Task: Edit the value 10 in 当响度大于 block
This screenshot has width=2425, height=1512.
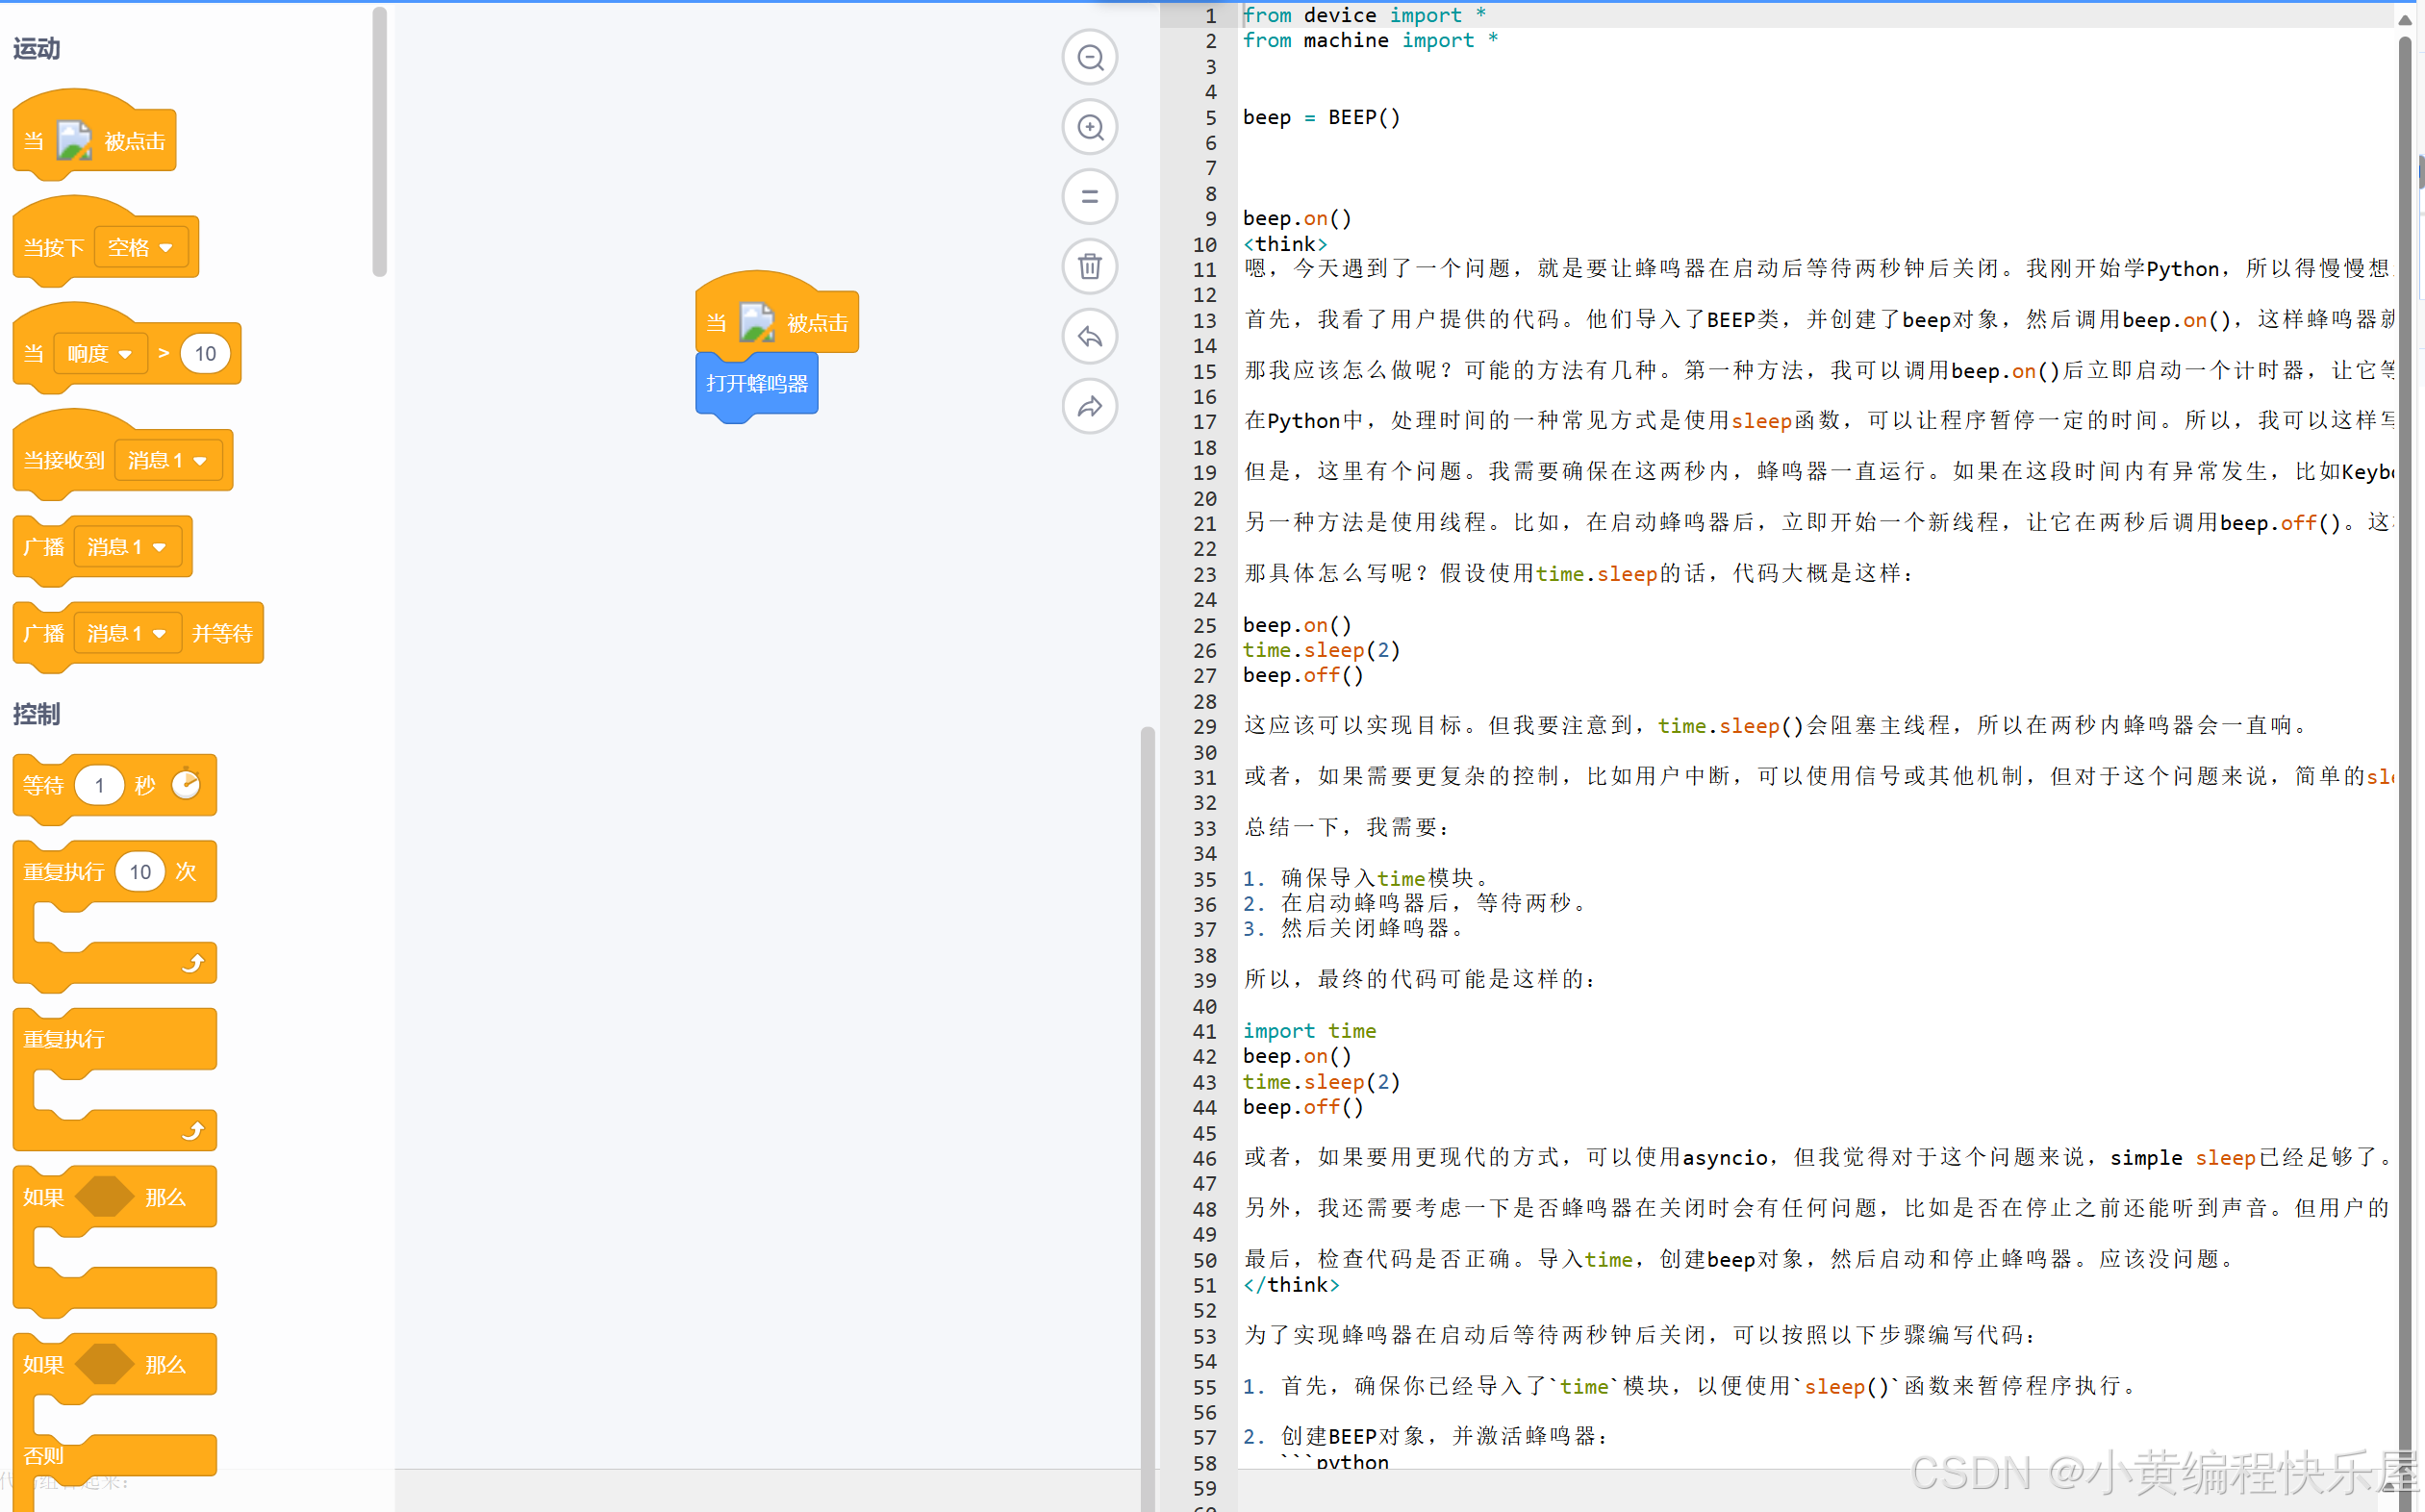Action: pyautogui.click(x=205, y=353)
